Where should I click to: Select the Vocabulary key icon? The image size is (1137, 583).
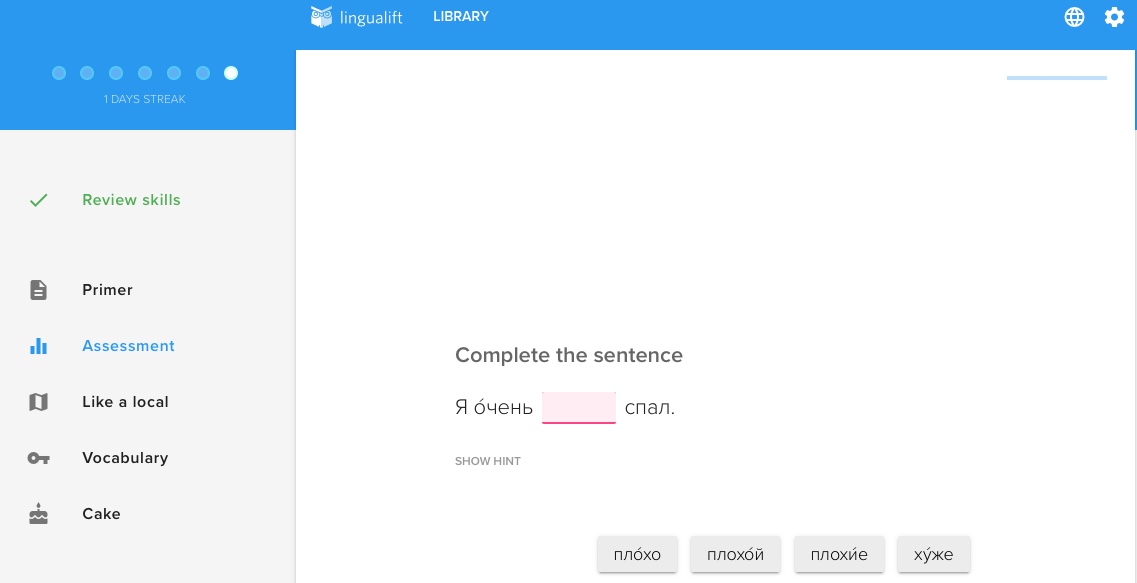point(38,458)
